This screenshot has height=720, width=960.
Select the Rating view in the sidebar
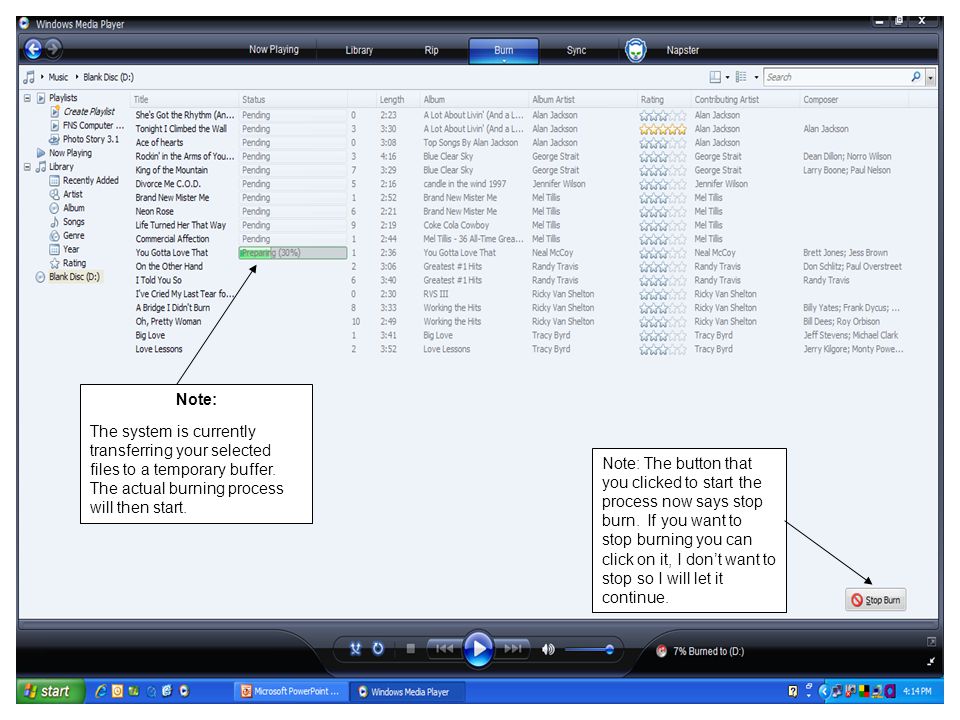(75, 263)
